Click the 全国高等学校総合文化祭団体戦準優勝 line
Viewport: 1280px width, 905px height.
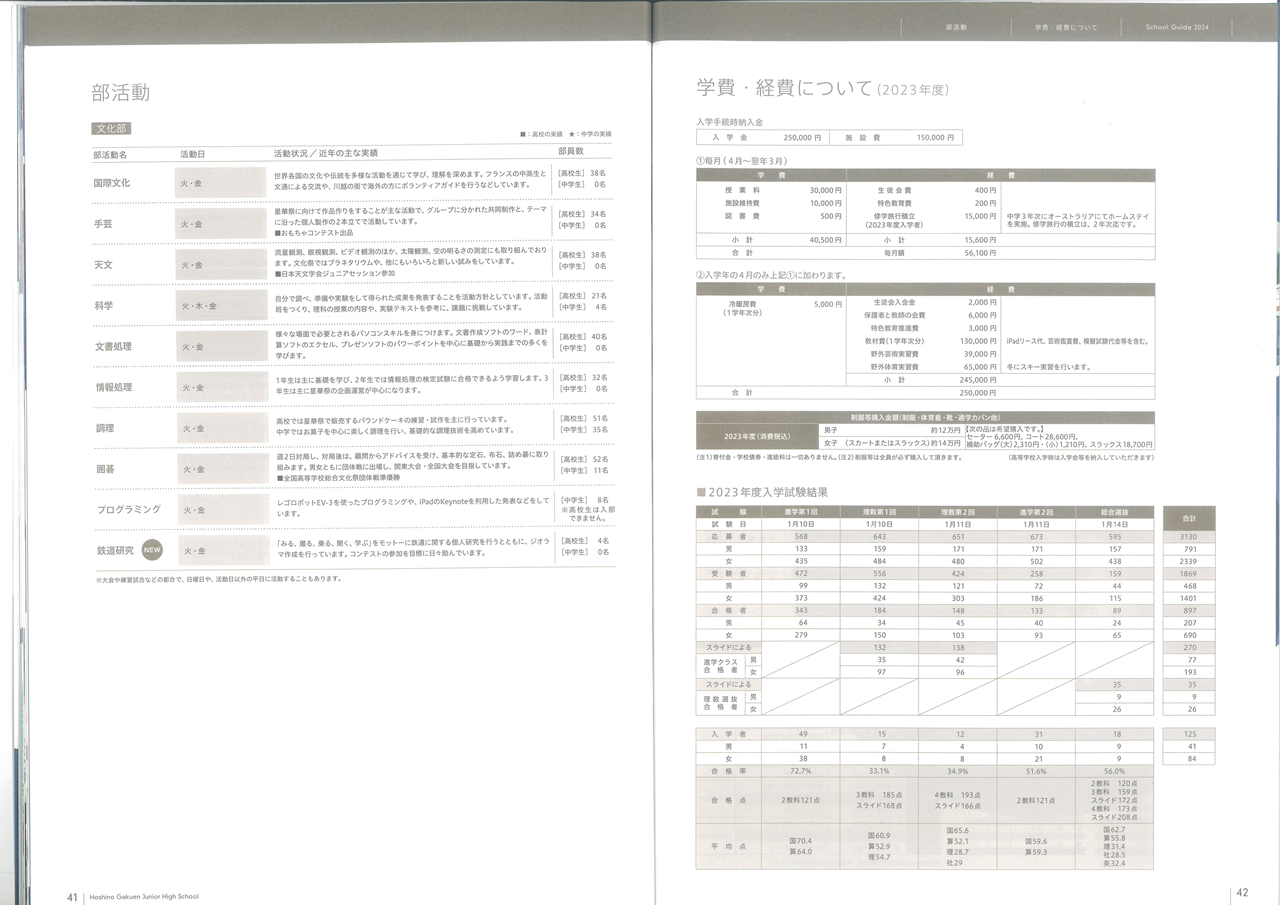click(337, 477)
